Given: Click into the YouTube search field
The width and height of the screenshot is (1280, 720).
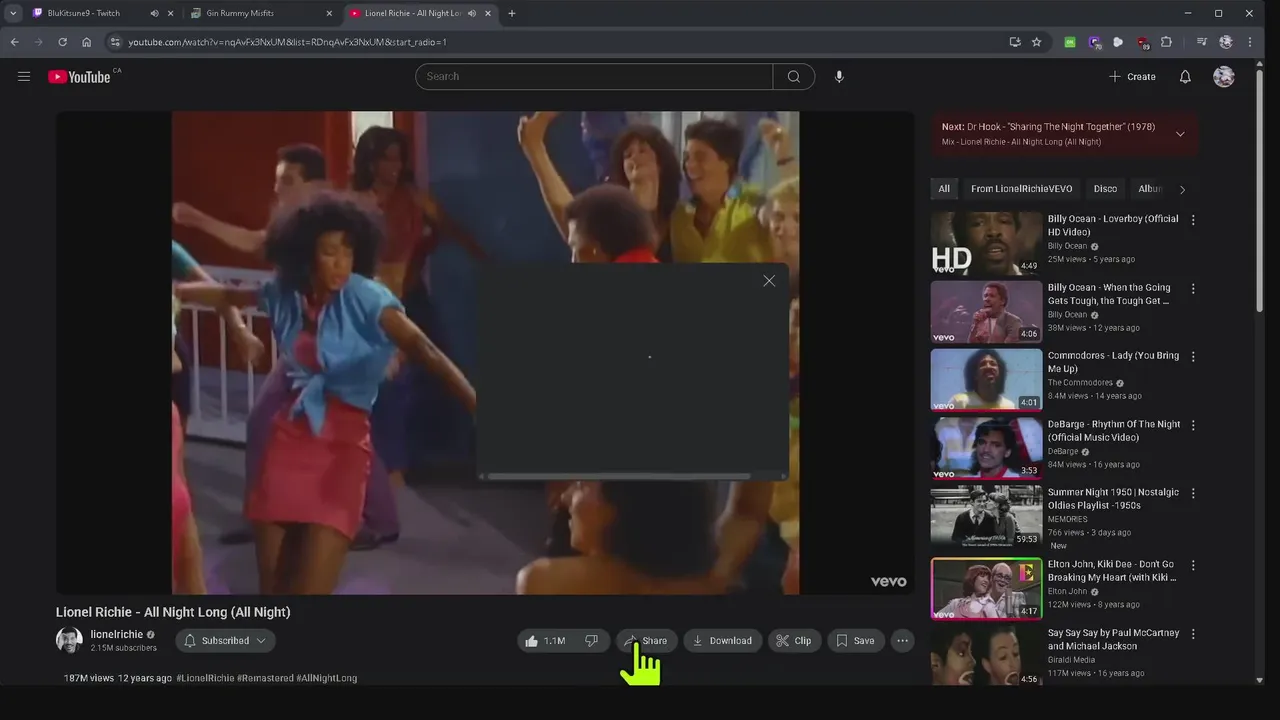Looking at the screenshot, I should (x=594, y=76).
